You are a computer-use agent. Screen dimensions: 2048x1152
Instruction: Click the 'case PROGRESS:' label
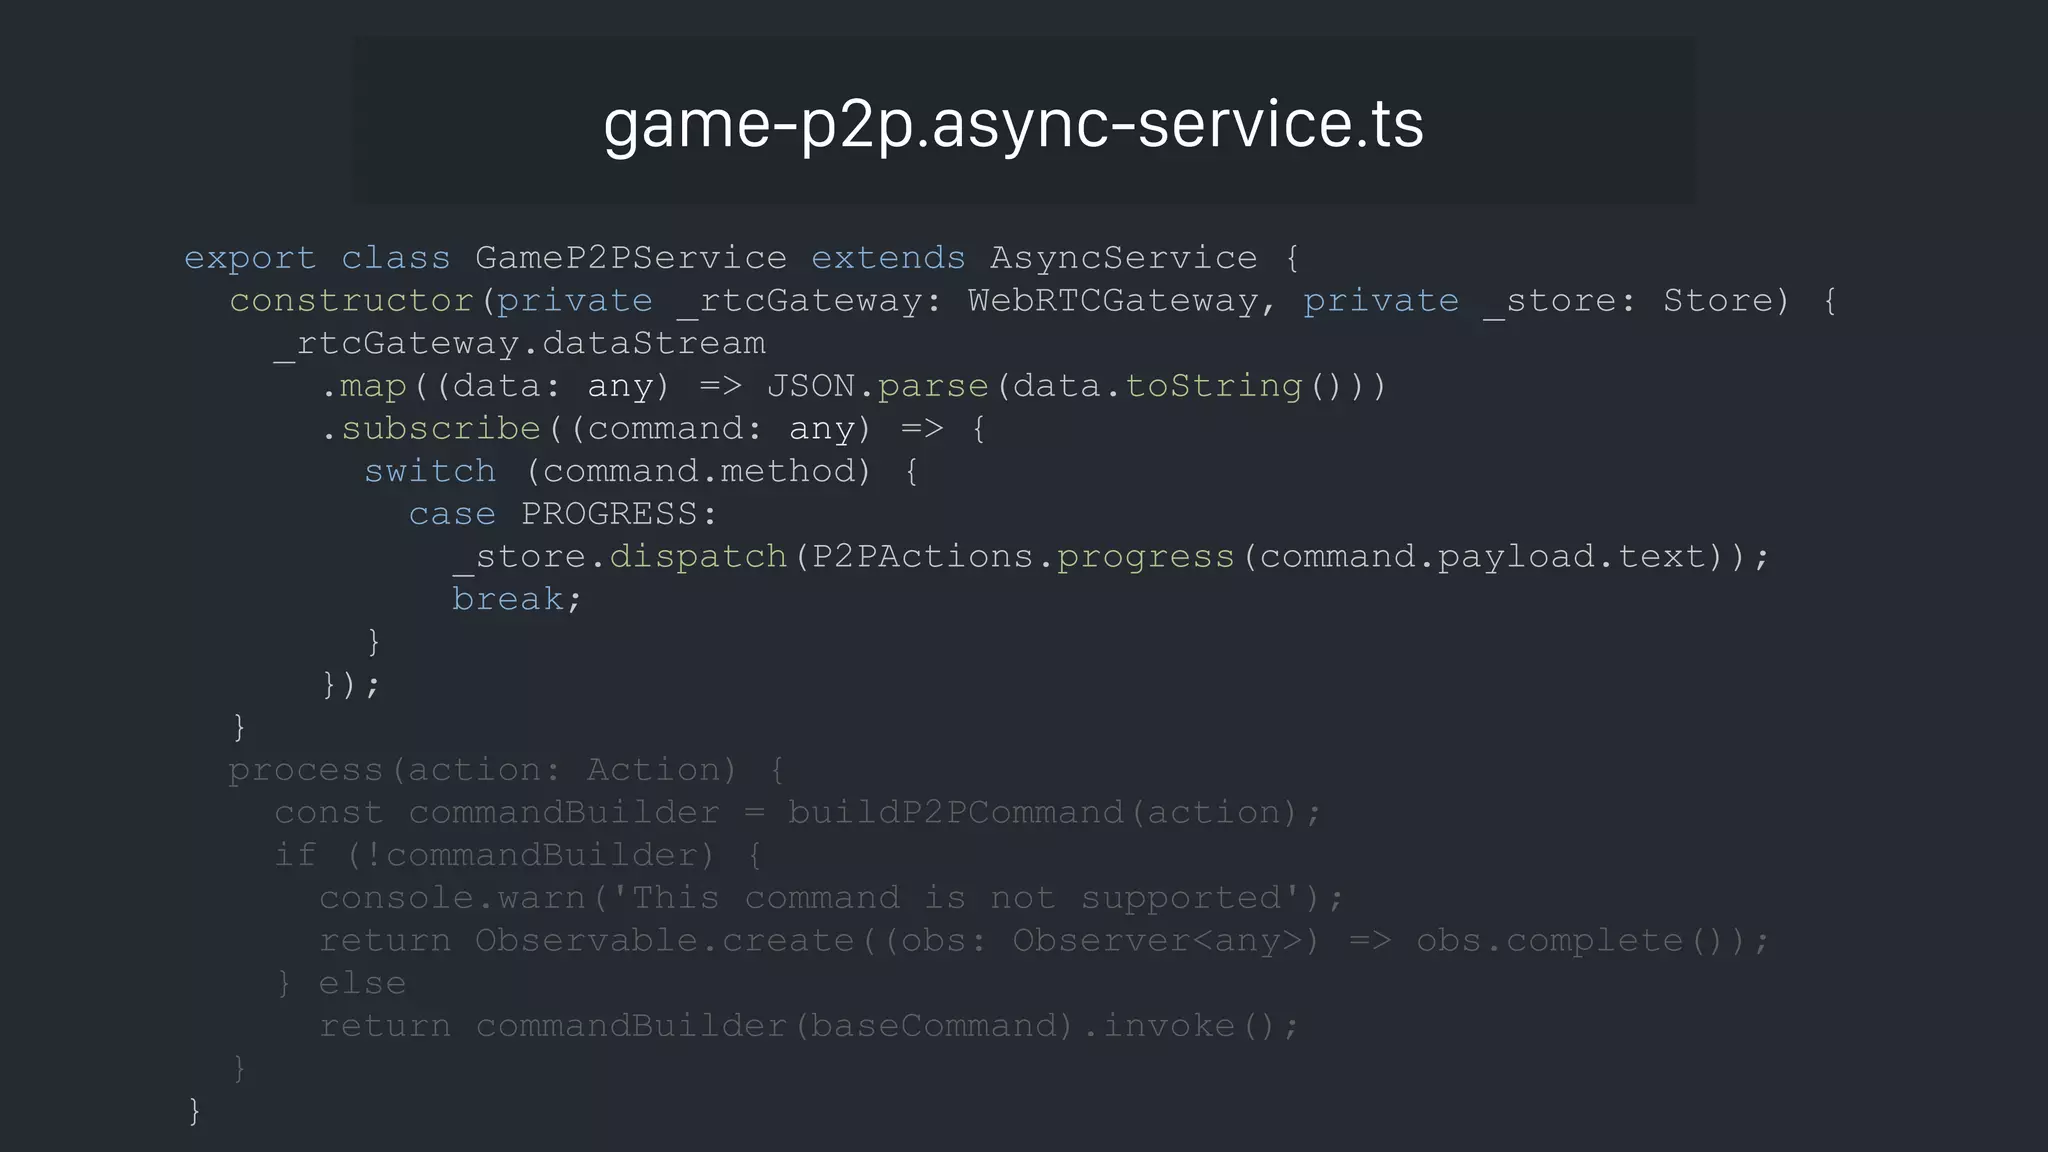pos(563,514)
